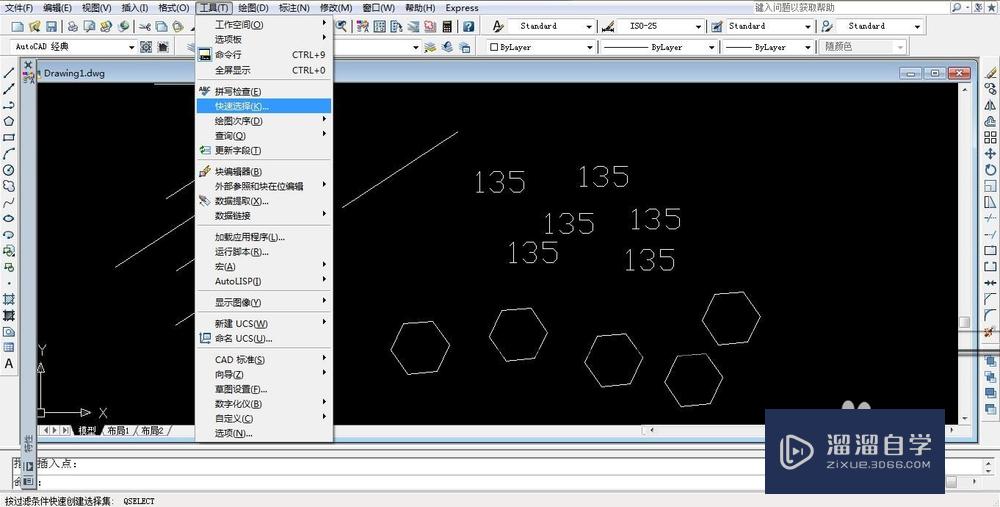Choose 快速选择(K)... from the Tools menu
The width and height of the screenshot is (1000, 507).
(x=264, y=107)
